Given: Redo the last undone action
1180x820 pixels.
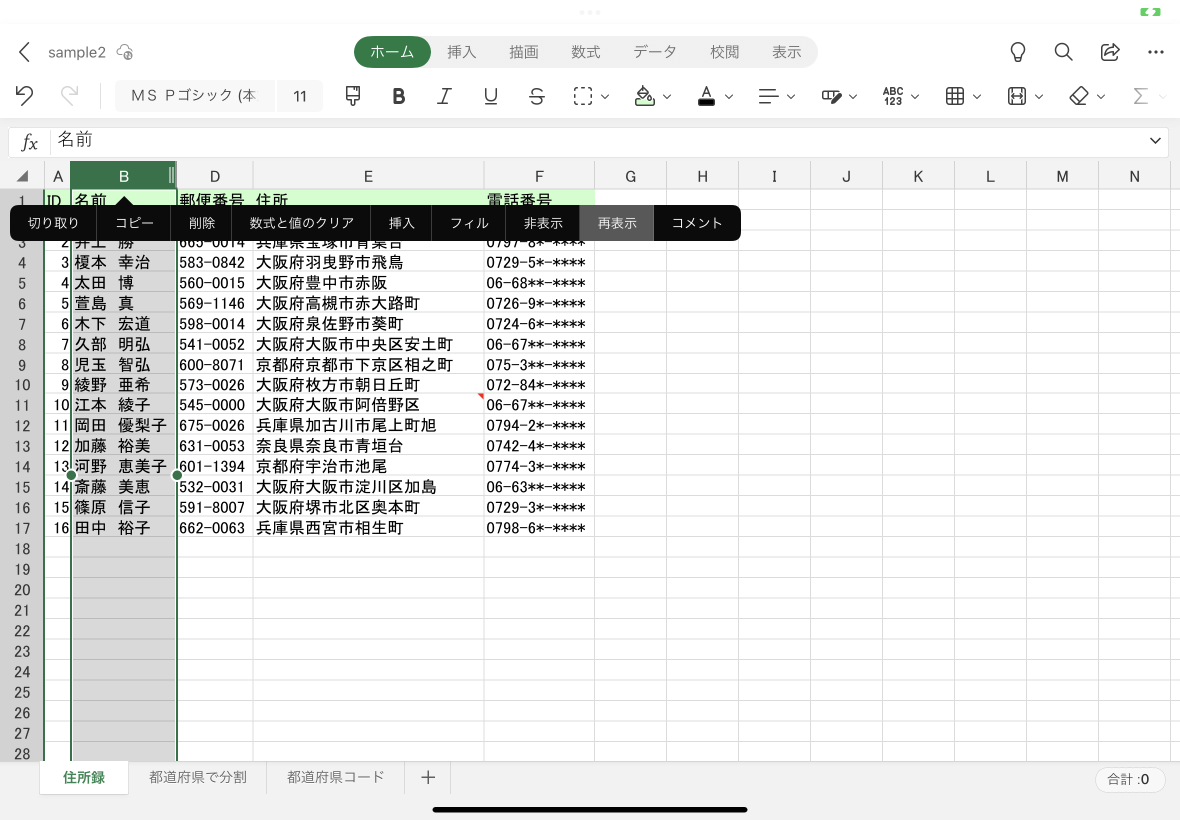Looking at the screenshot, I should pos(69,96).
